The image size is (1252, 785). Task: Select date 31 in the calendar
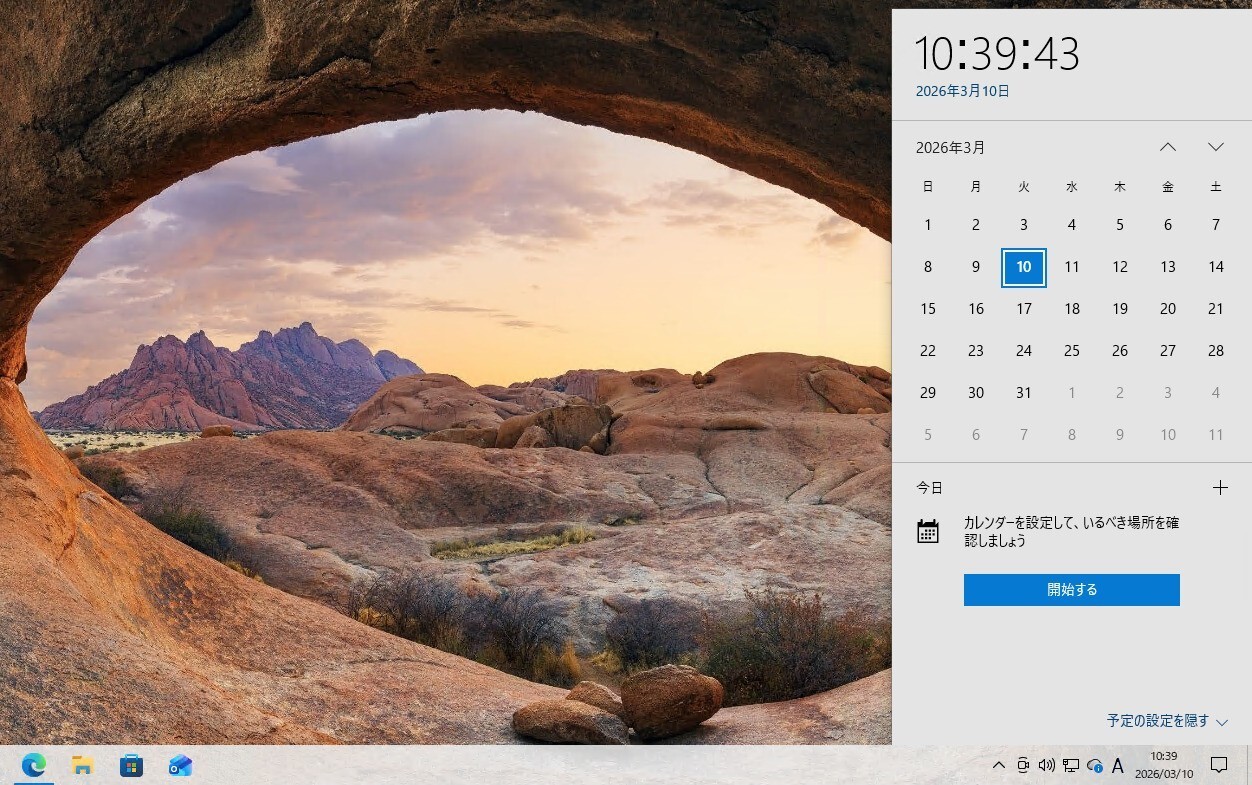[x=1024, y=393]
